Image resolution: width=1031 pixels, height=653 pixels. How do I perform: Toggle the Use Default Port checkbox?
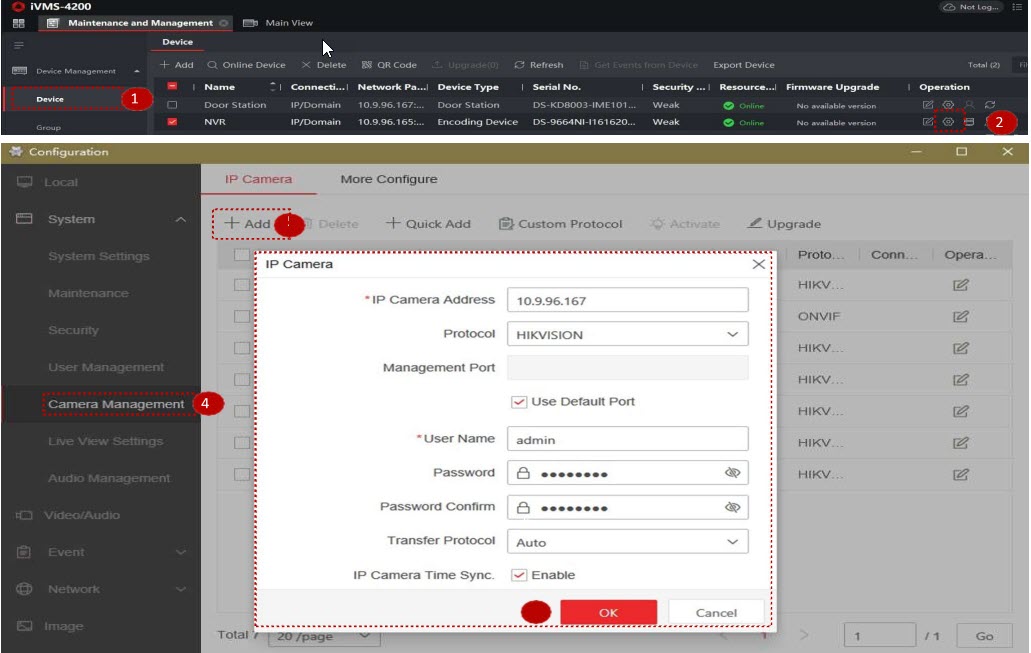point(518,402)
